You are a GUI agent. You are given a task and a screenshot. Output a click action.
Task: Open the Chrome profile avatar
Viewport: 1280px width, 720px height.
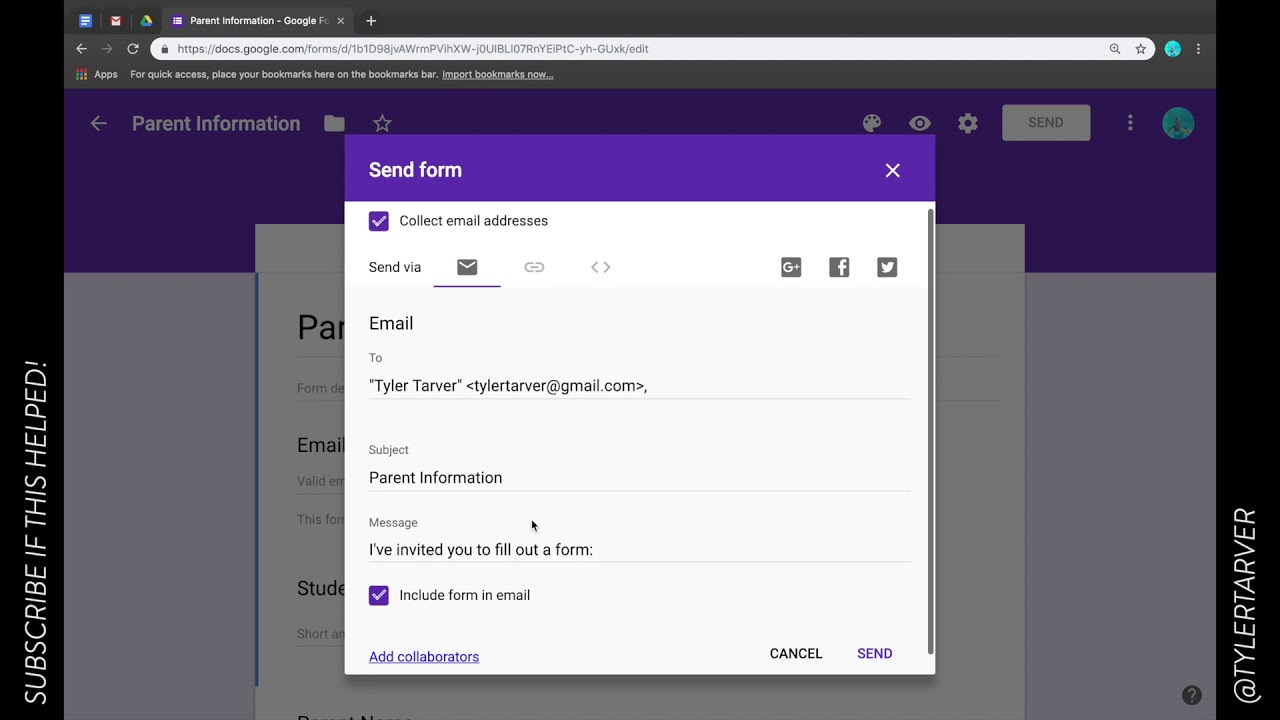click(x=1173, y=48)
